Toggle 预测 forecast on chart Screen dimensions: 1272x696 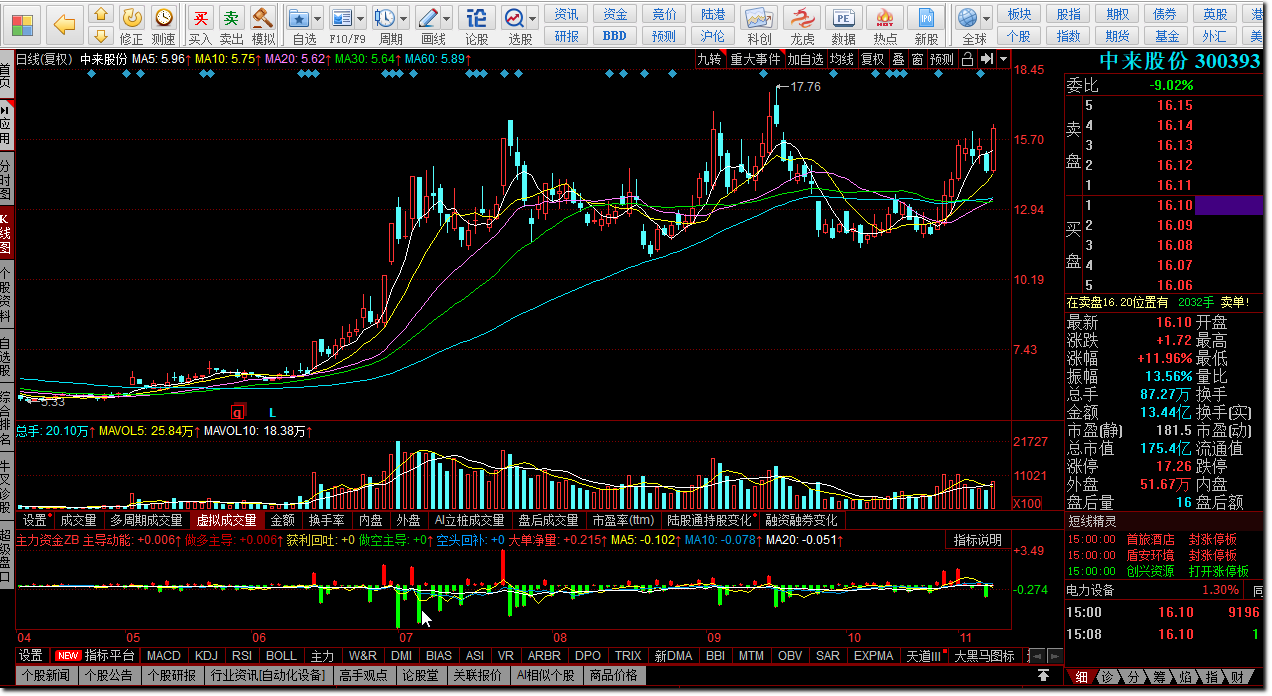tap(942, 60)
